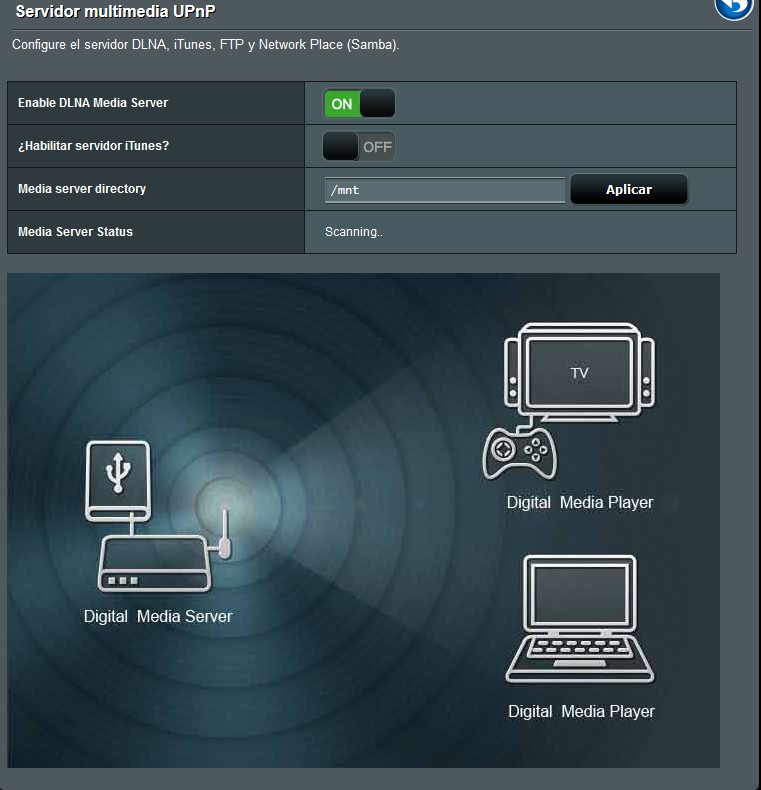Click the Aplicar button
This screenshot has width=761, height=790.
[629, 189]
